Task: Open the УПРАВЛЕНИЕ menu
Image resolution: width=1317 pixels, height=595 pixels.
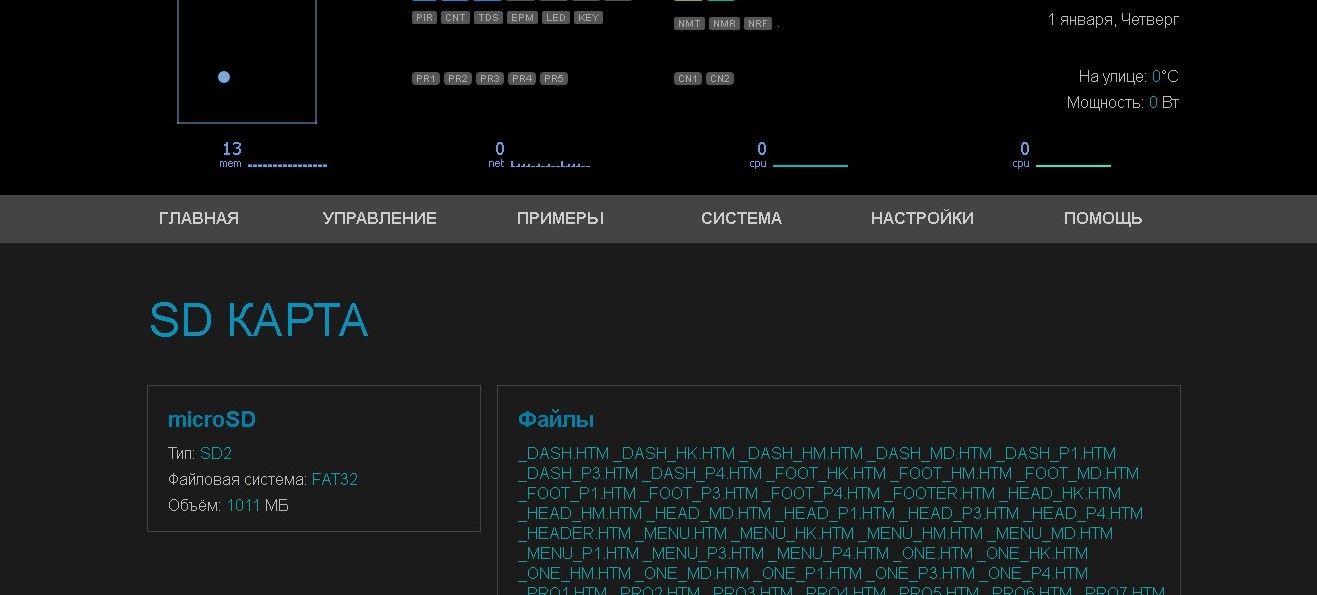Action: coord(380,218)
